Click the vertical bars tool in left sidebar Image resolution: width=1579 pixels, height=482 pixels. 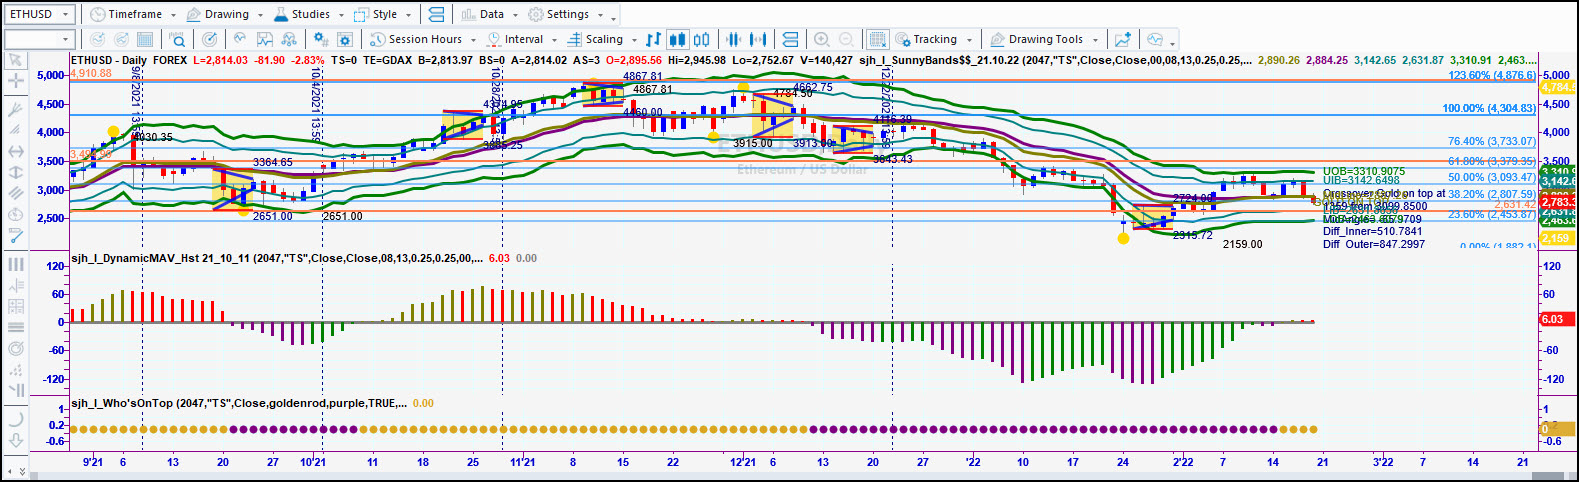pos(15,264)
